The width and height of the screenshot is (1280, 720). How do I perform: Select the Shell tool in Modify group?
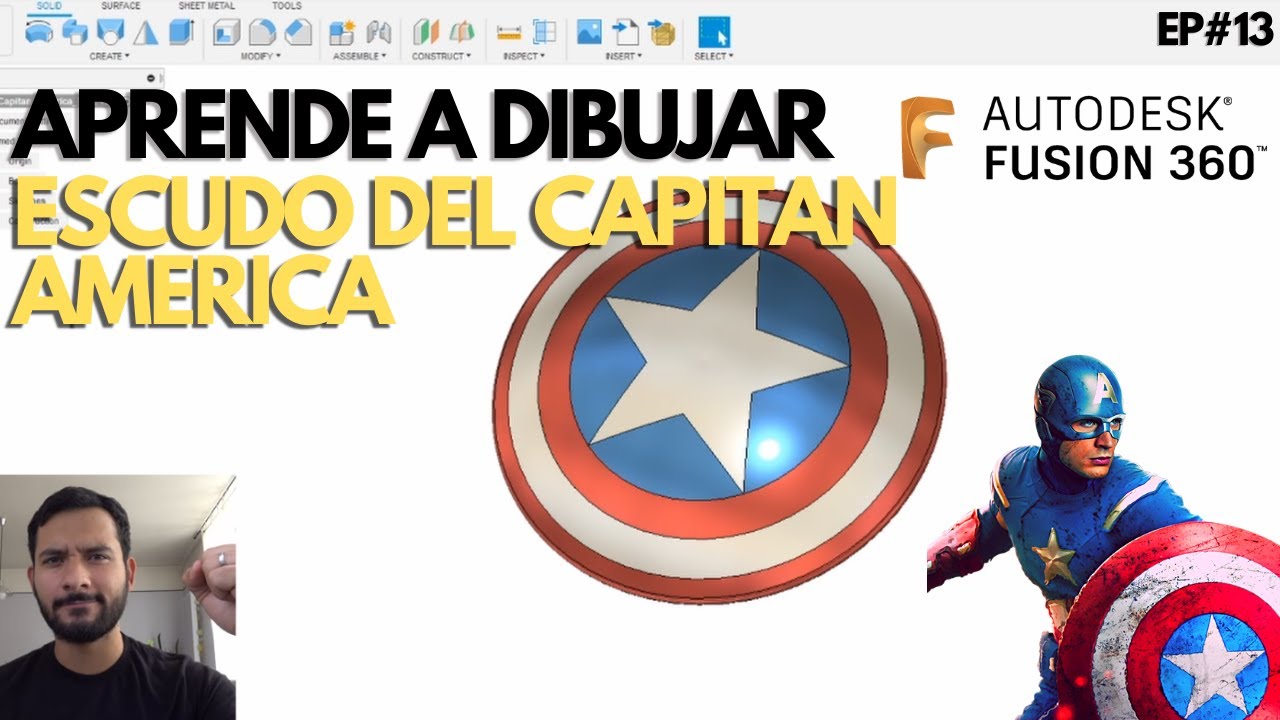tap(226, 33)
